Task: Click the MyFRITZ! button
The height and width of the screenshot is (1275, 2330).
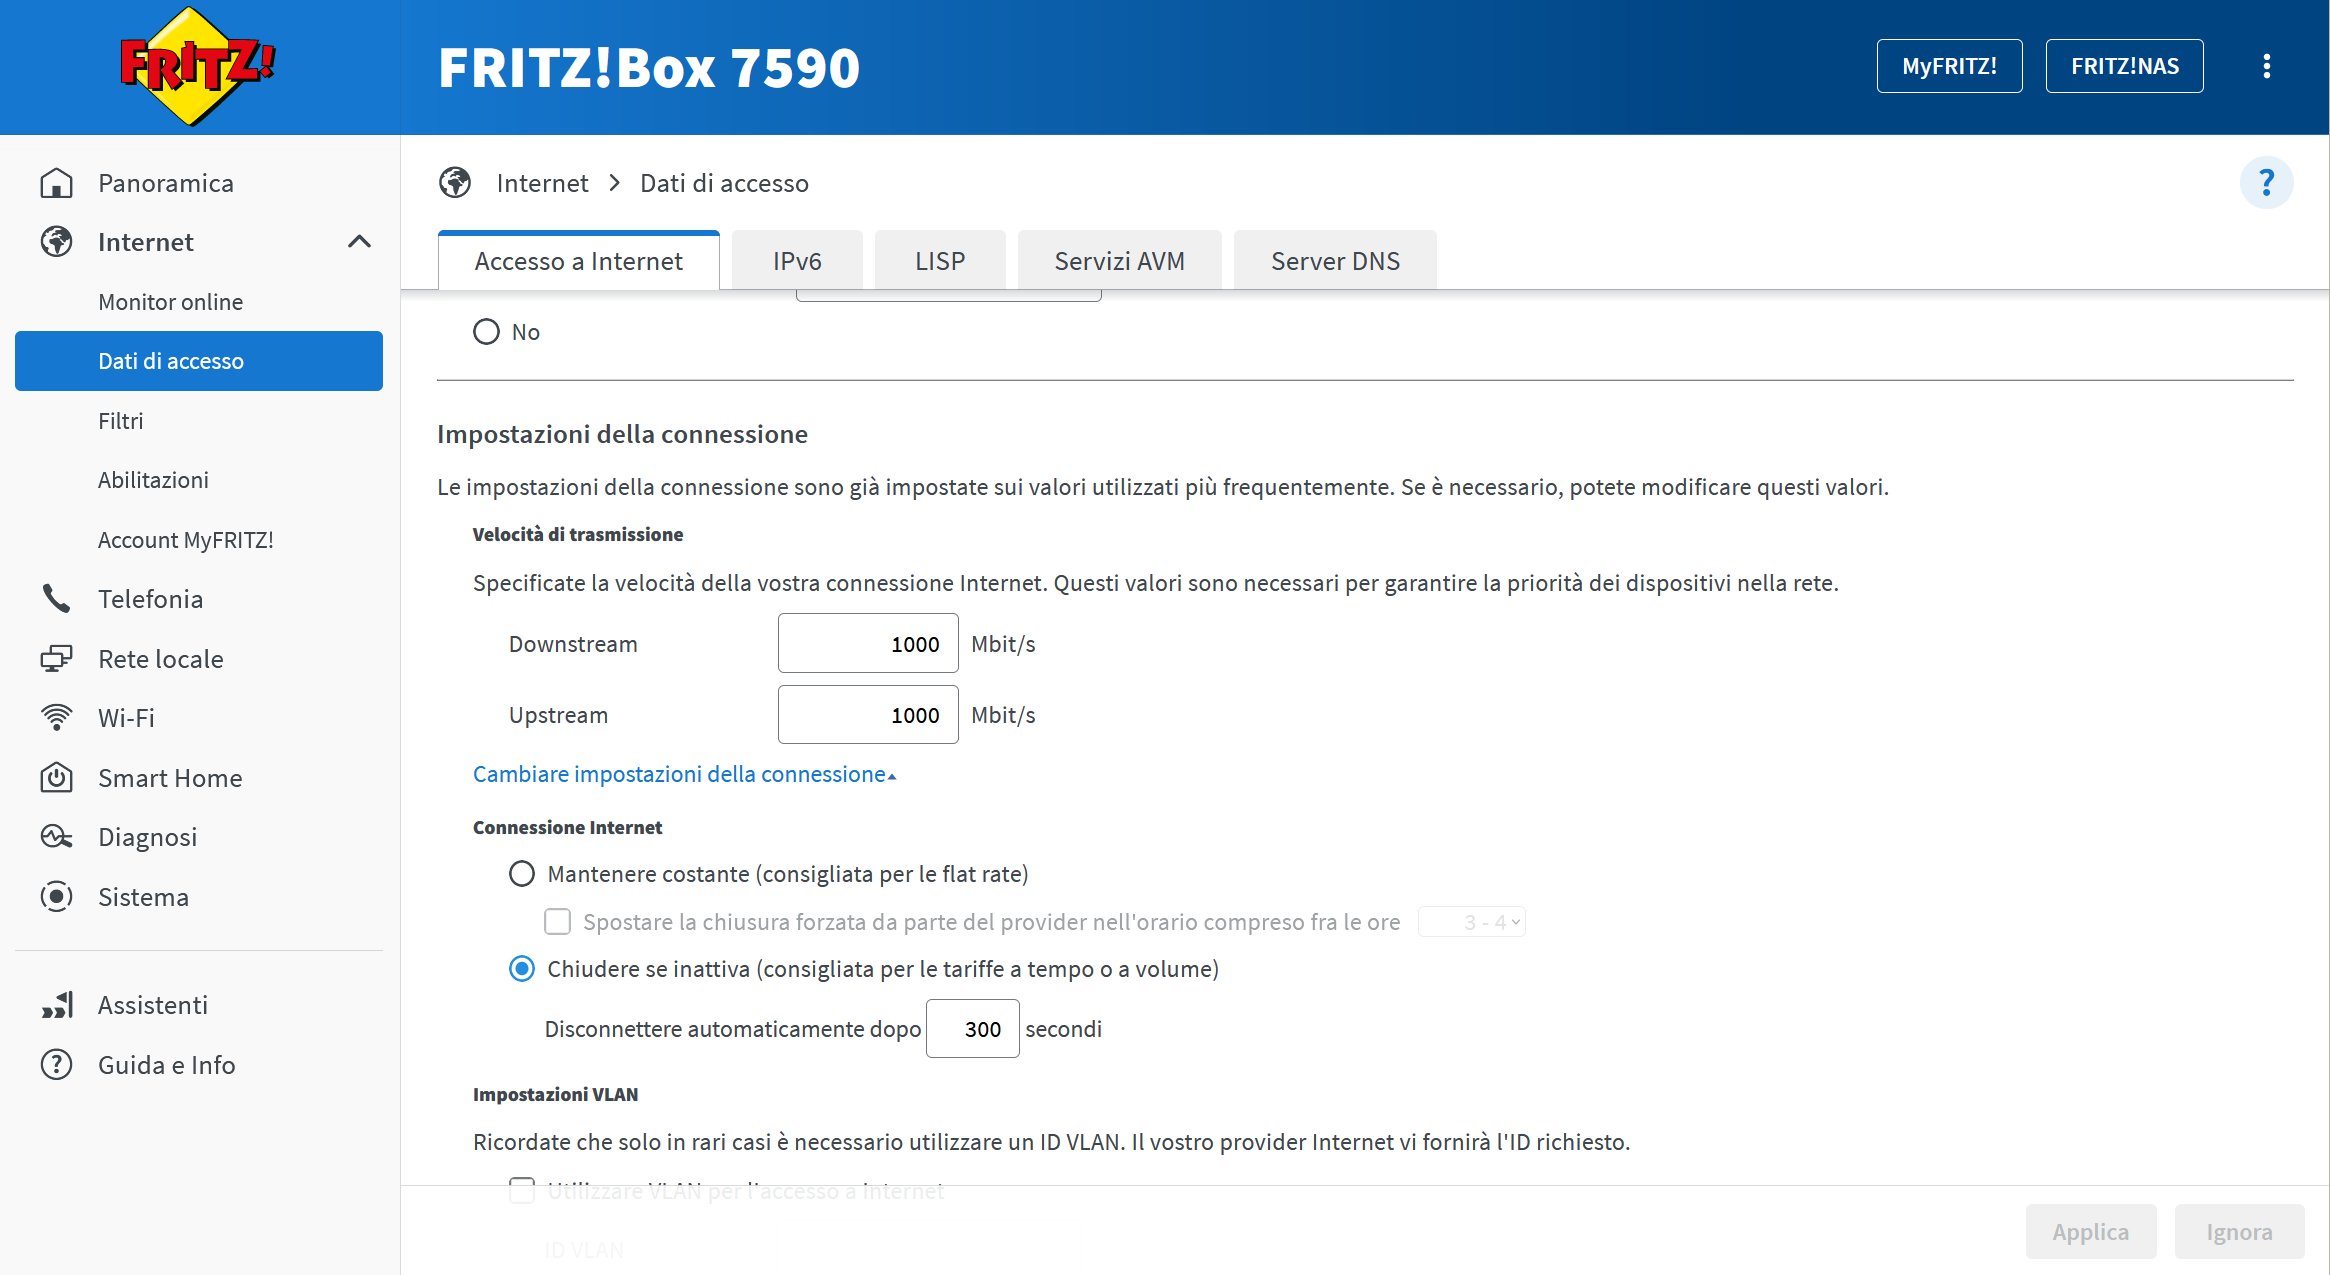Action: (1949, 66)
